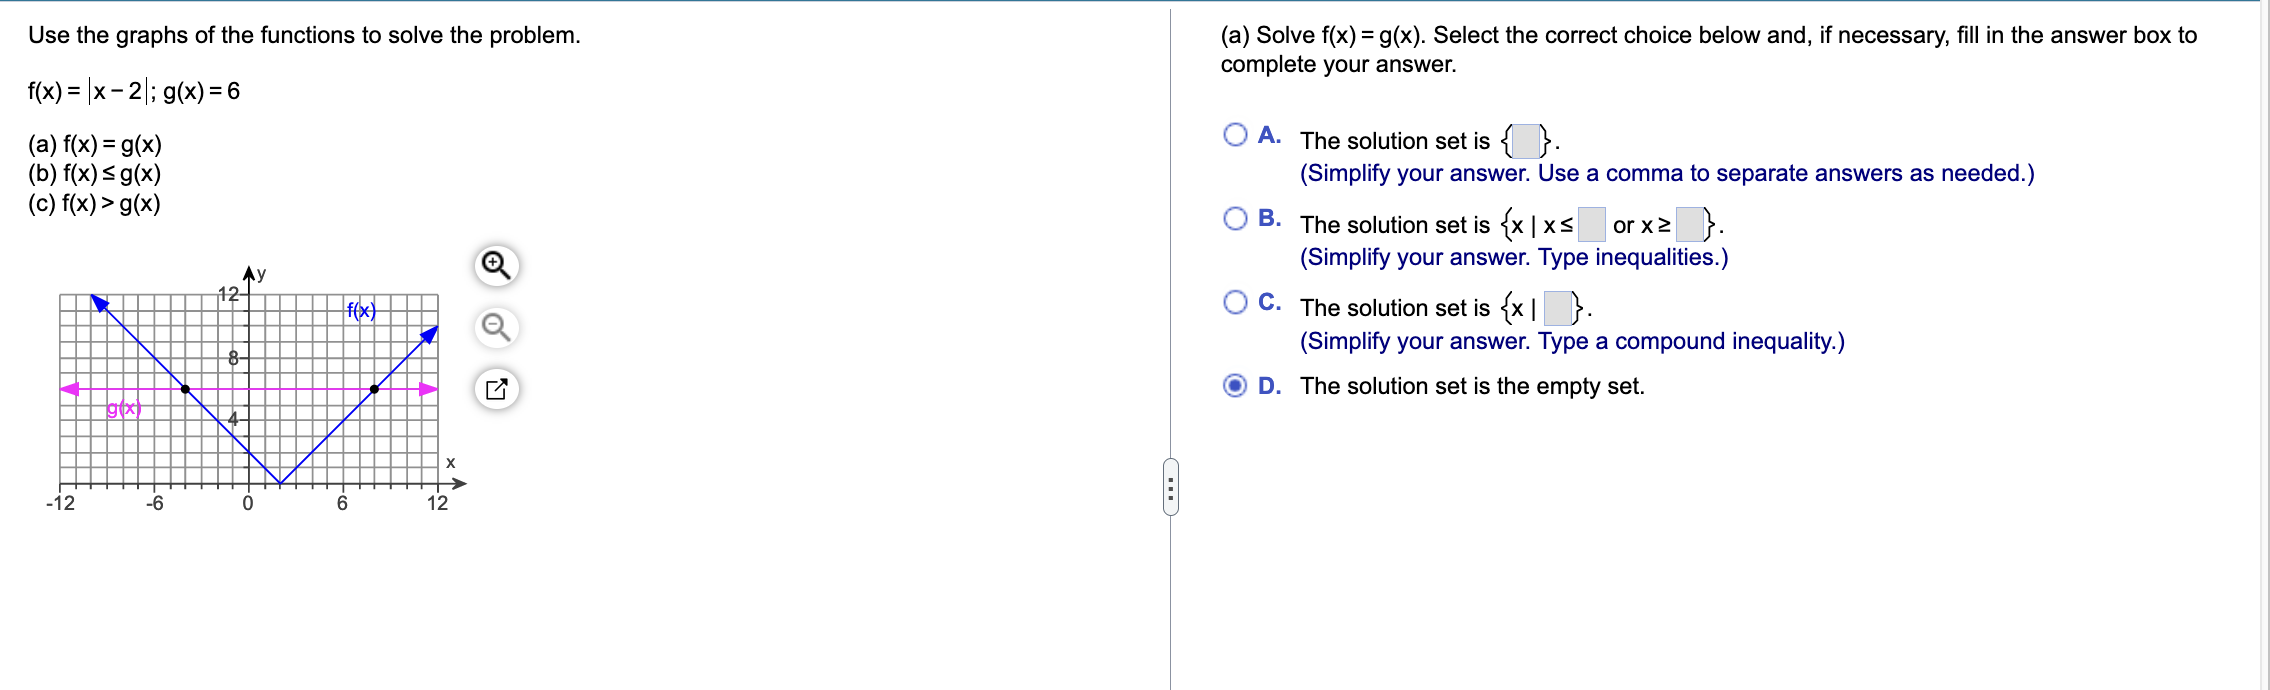
Task: Click the vertex of the V-shaped f(x) graph
Action: coord(280,483)
